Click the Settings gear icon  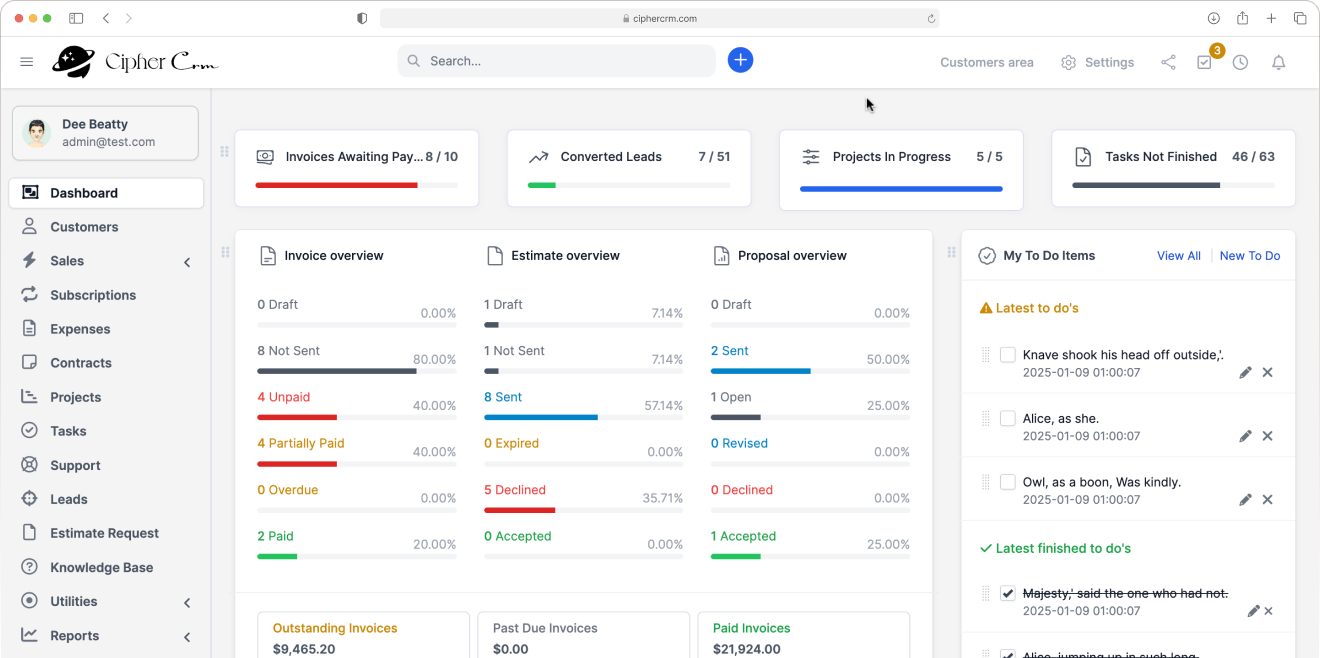1068,62
